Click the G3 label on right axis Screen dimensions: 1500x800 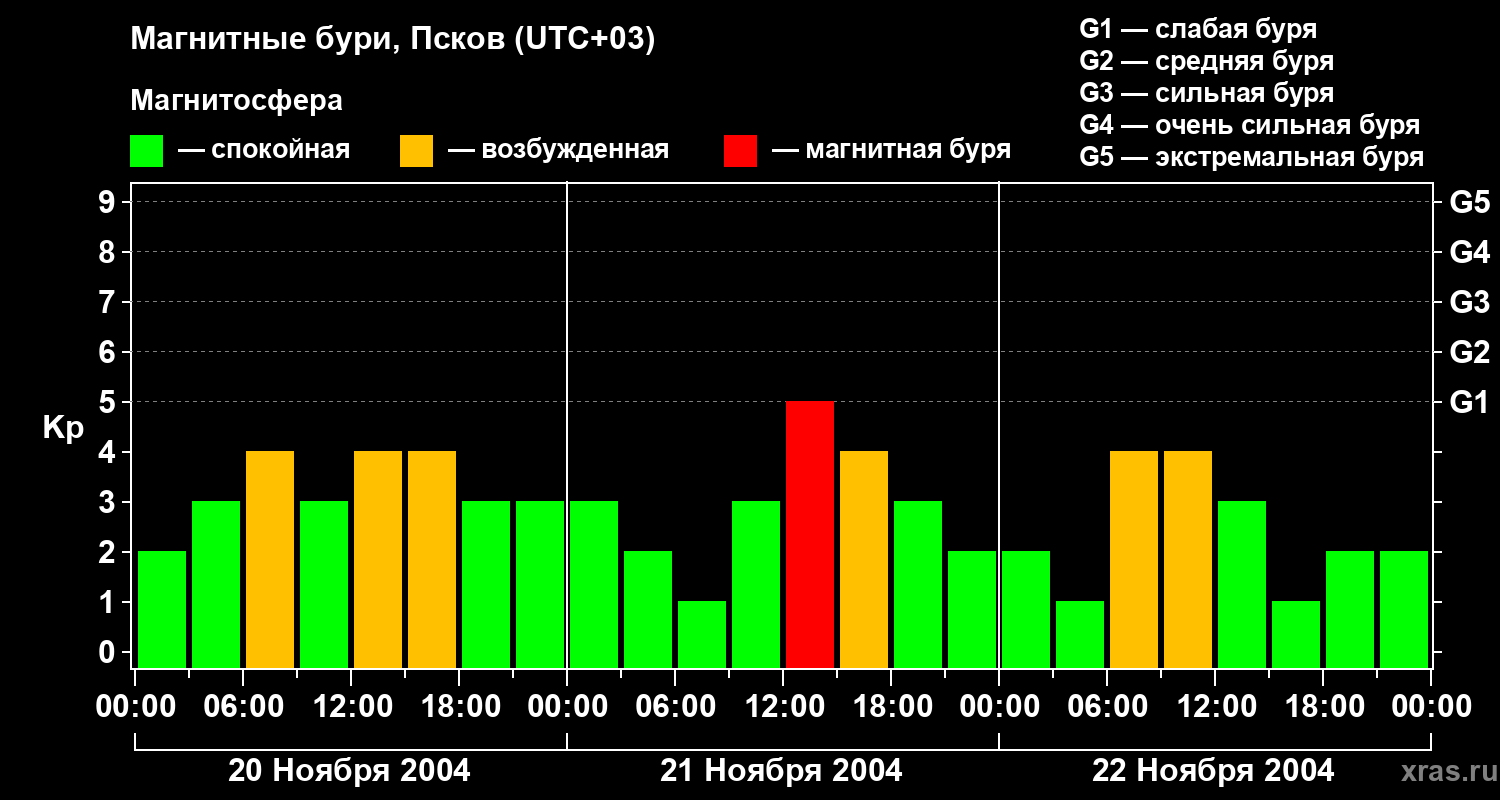[1469, 302]
